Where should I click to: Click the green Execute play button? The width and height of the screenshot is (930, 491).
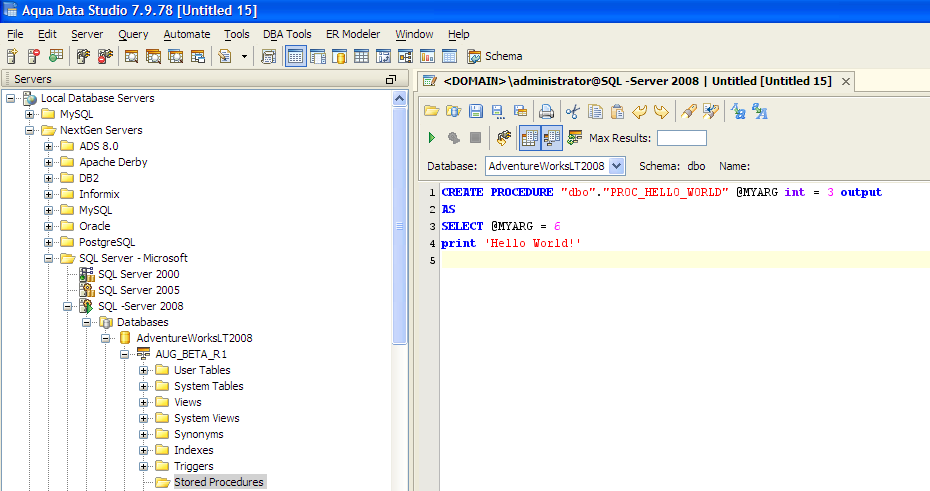tap(432, 138)
